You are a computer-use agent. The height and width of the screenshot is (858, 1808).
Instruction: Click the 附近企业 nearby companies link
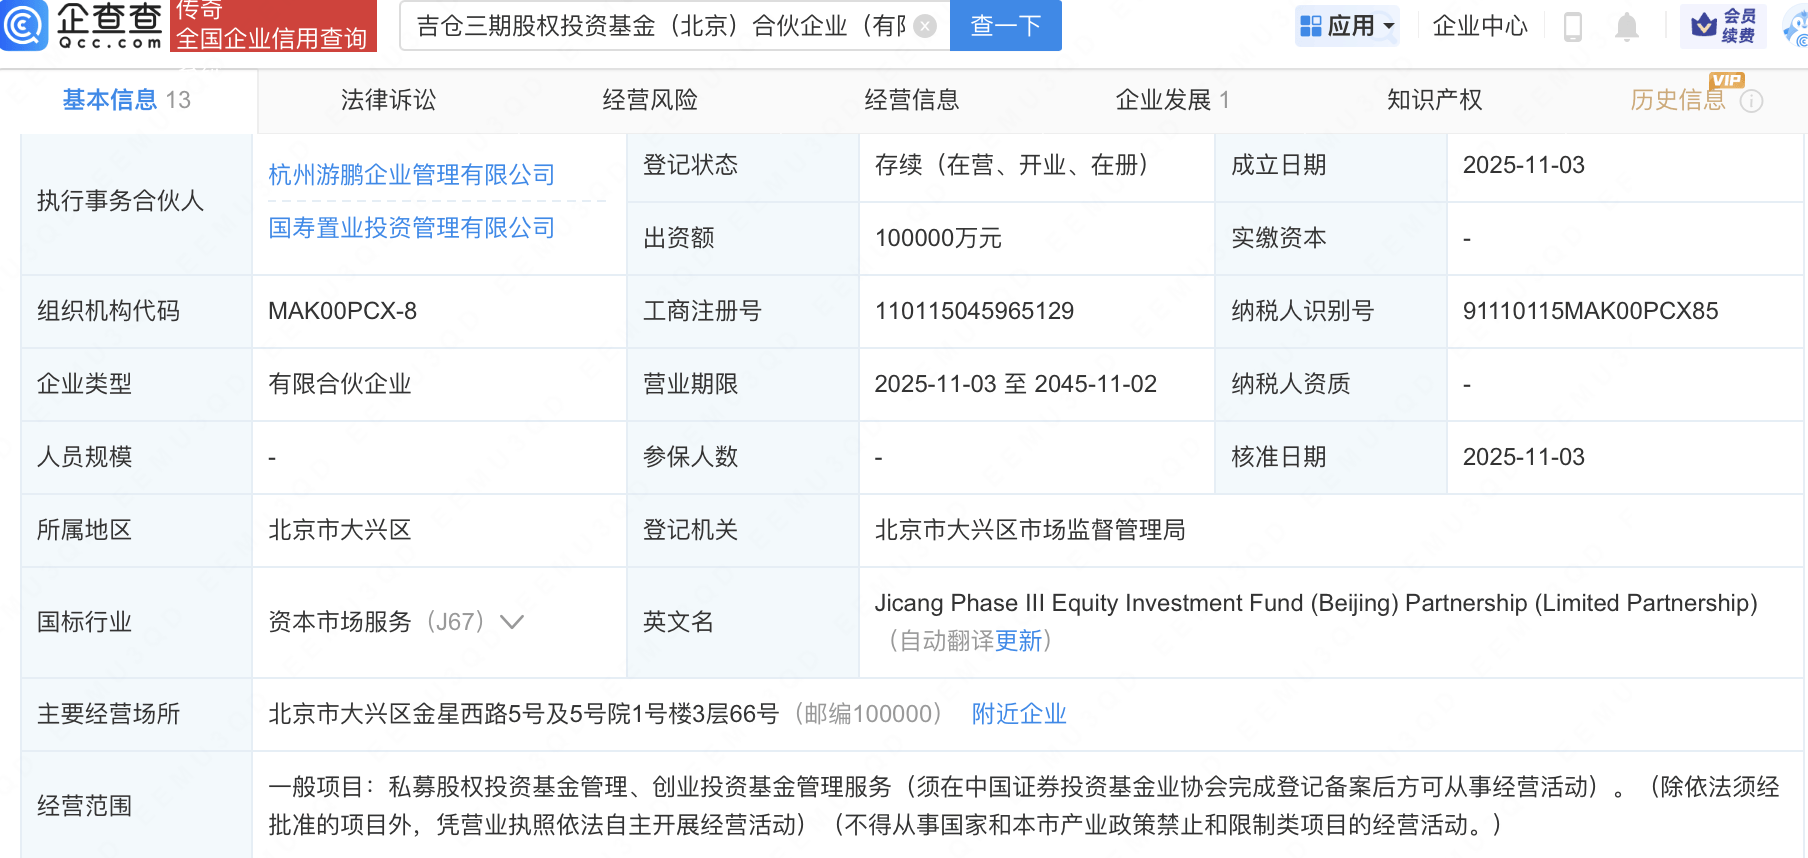click(1018, 714)
